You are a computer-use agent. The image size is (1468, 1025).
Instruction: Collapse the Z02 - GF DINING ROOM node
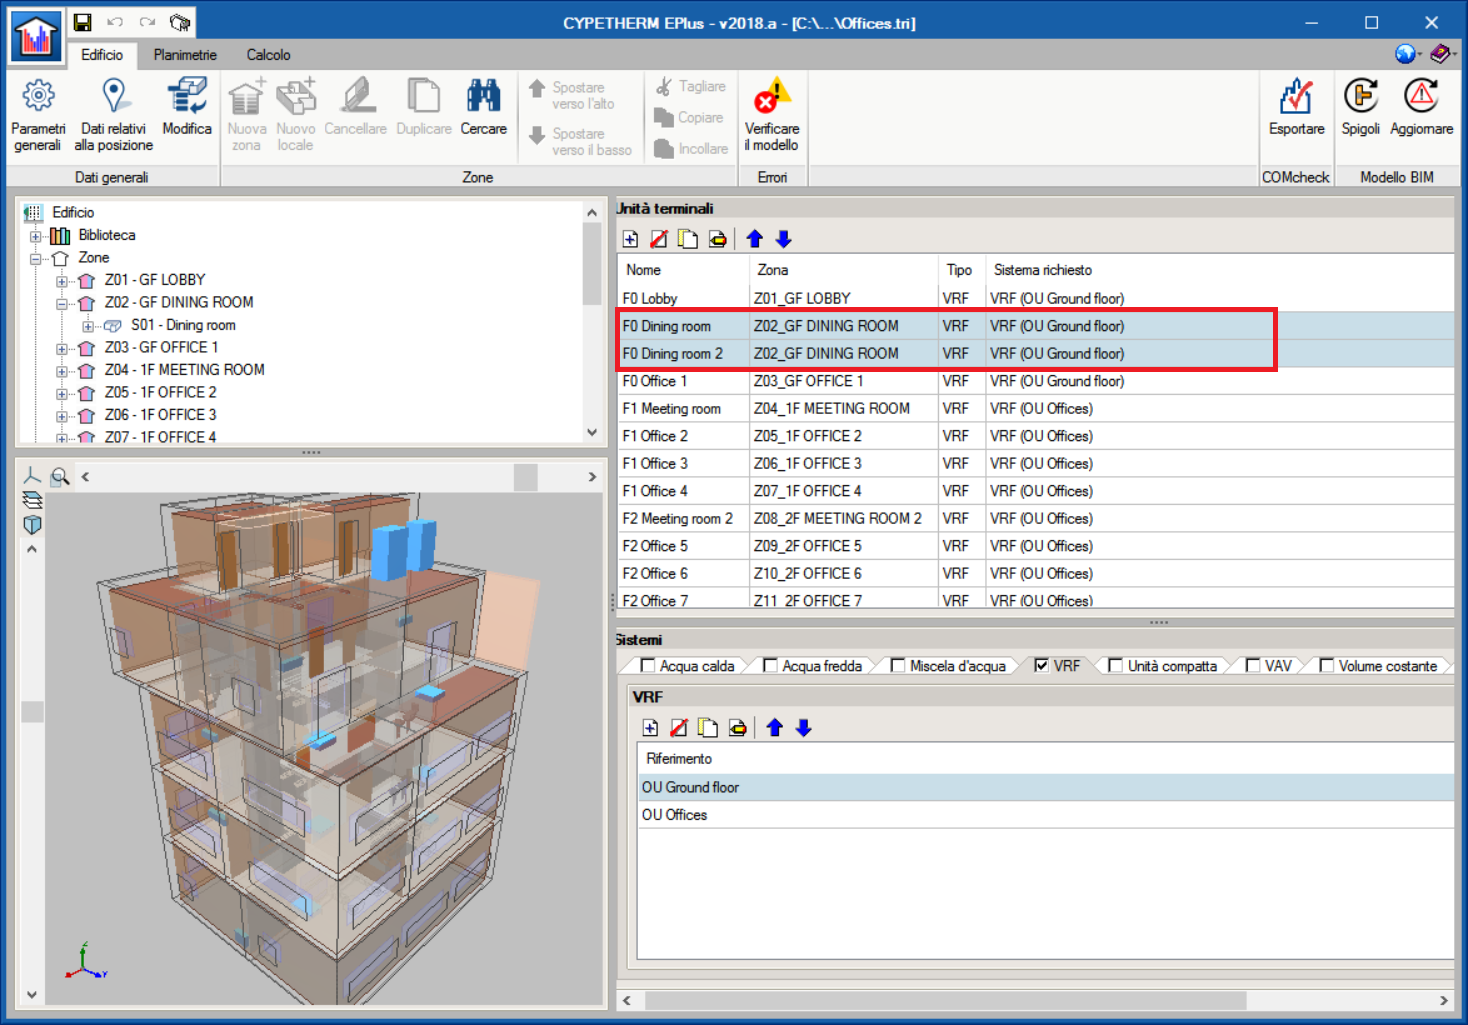(62, 303)
